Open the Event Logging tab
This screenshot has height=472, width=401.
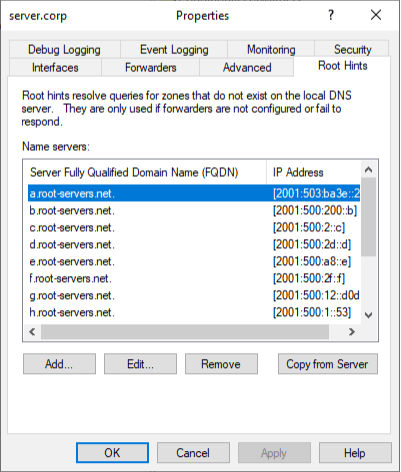click(174, 49)
